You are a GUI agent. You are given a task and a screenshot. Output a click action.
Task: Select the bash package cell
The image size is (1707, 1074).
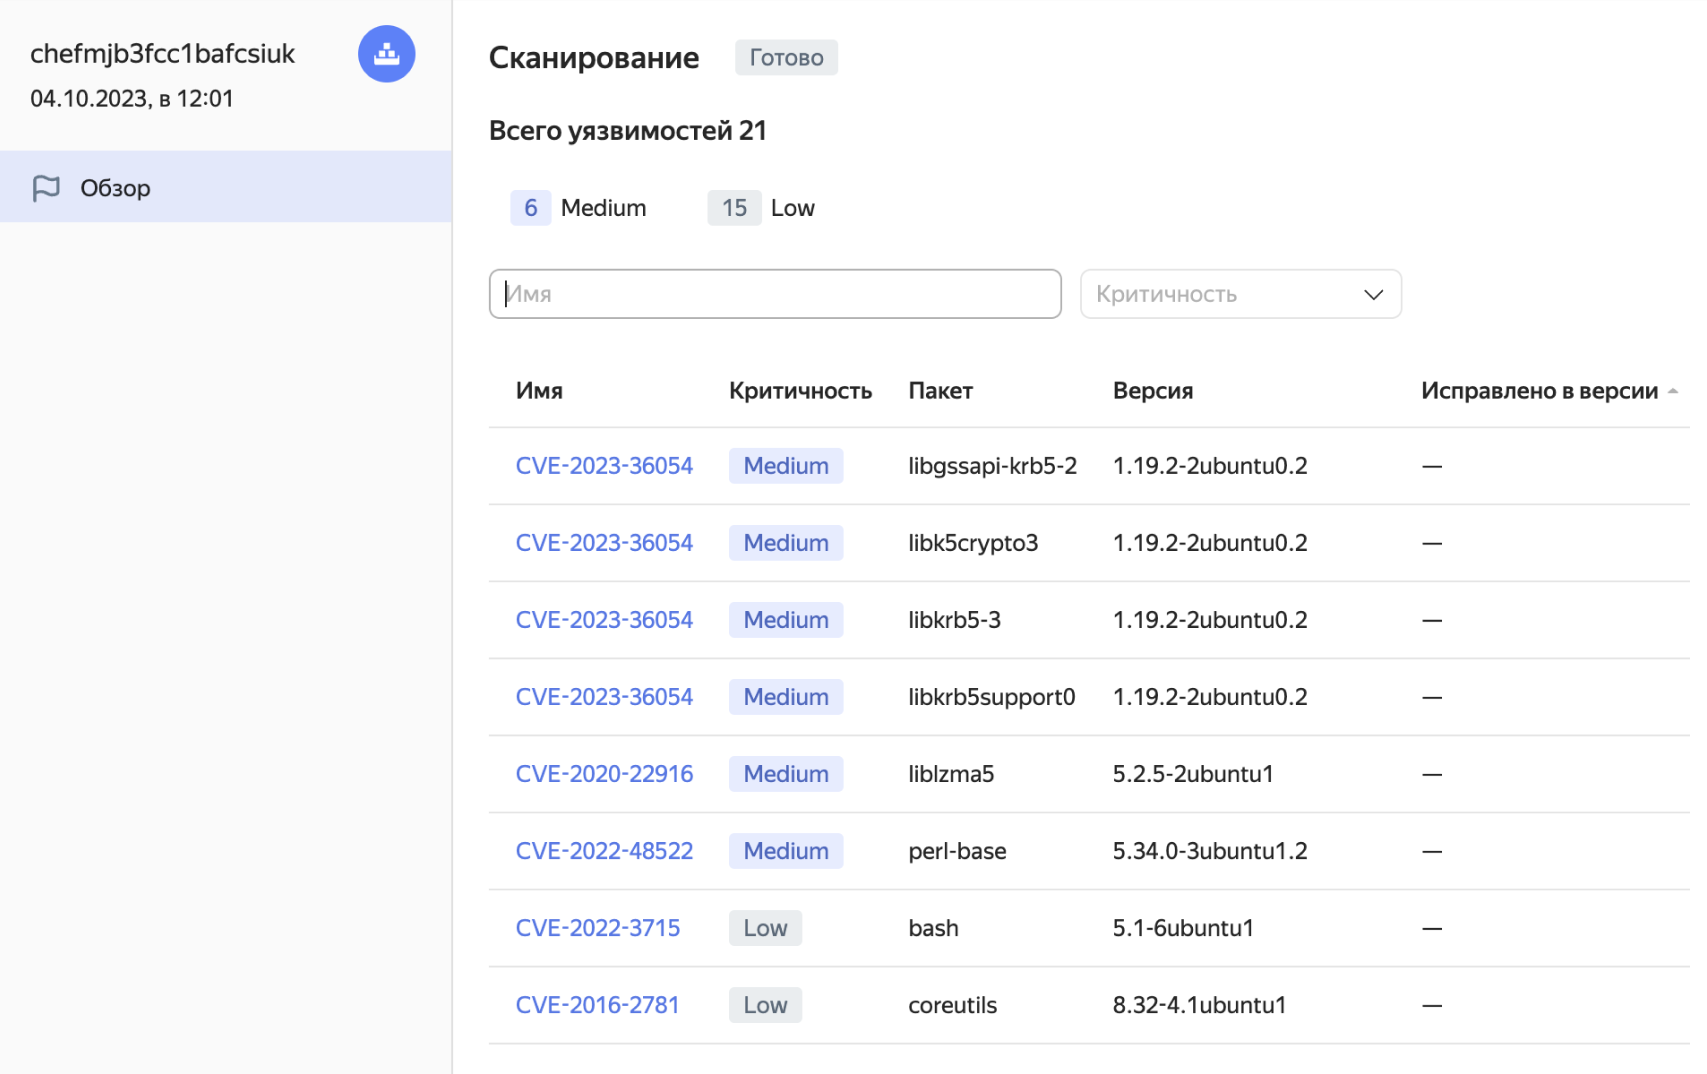click(933, 928)
